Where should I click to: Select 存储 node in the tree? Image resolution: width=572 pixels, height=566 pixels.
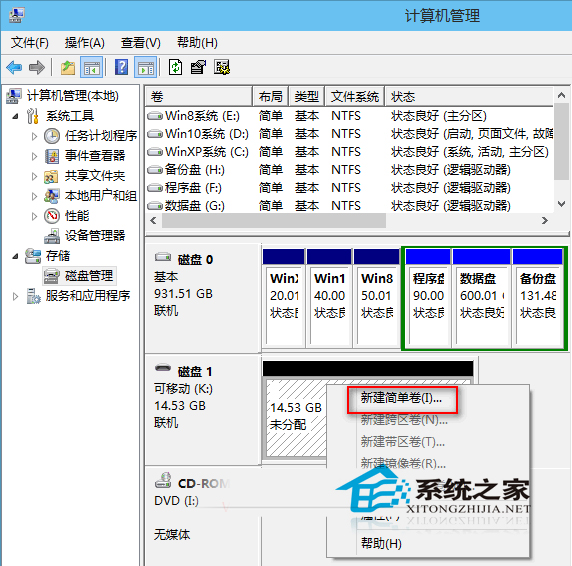tap(58, 256)
